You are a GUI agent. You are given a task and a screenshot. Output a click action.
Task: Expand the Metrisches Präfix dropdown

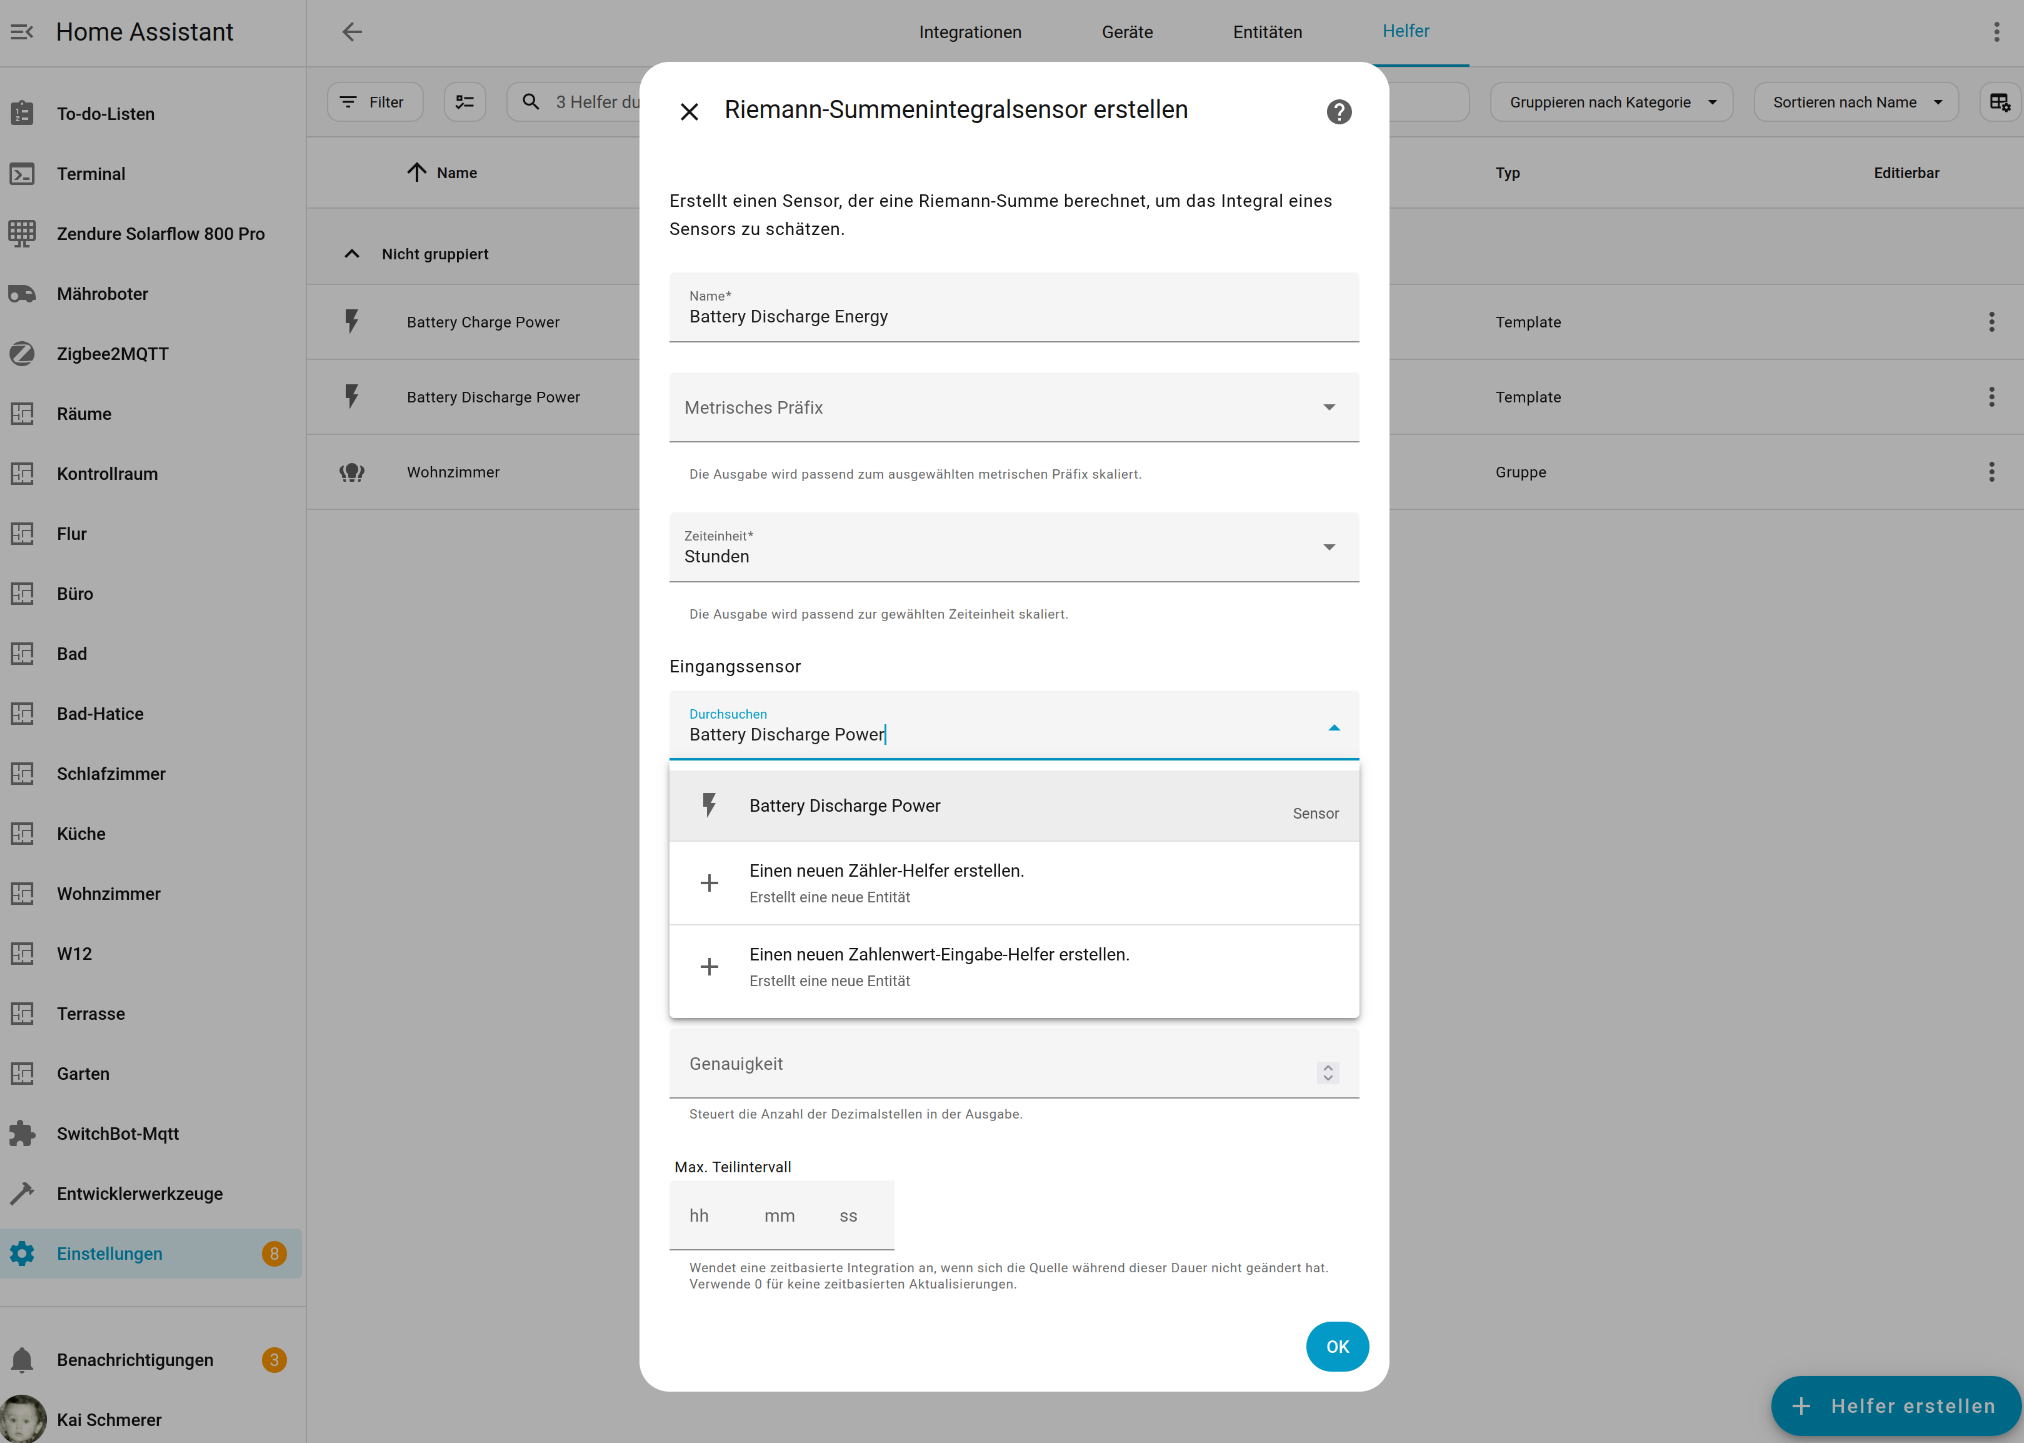tap(1328, 407)
